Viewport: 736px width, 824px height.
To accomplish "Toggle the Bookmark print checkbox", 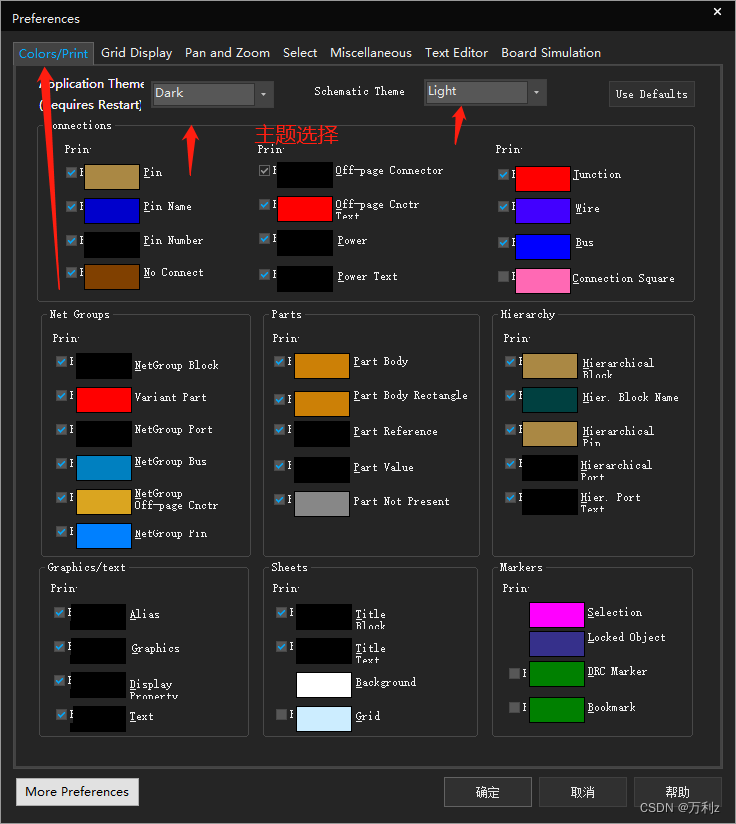I will pyautogui.click(x=514, y=707).
